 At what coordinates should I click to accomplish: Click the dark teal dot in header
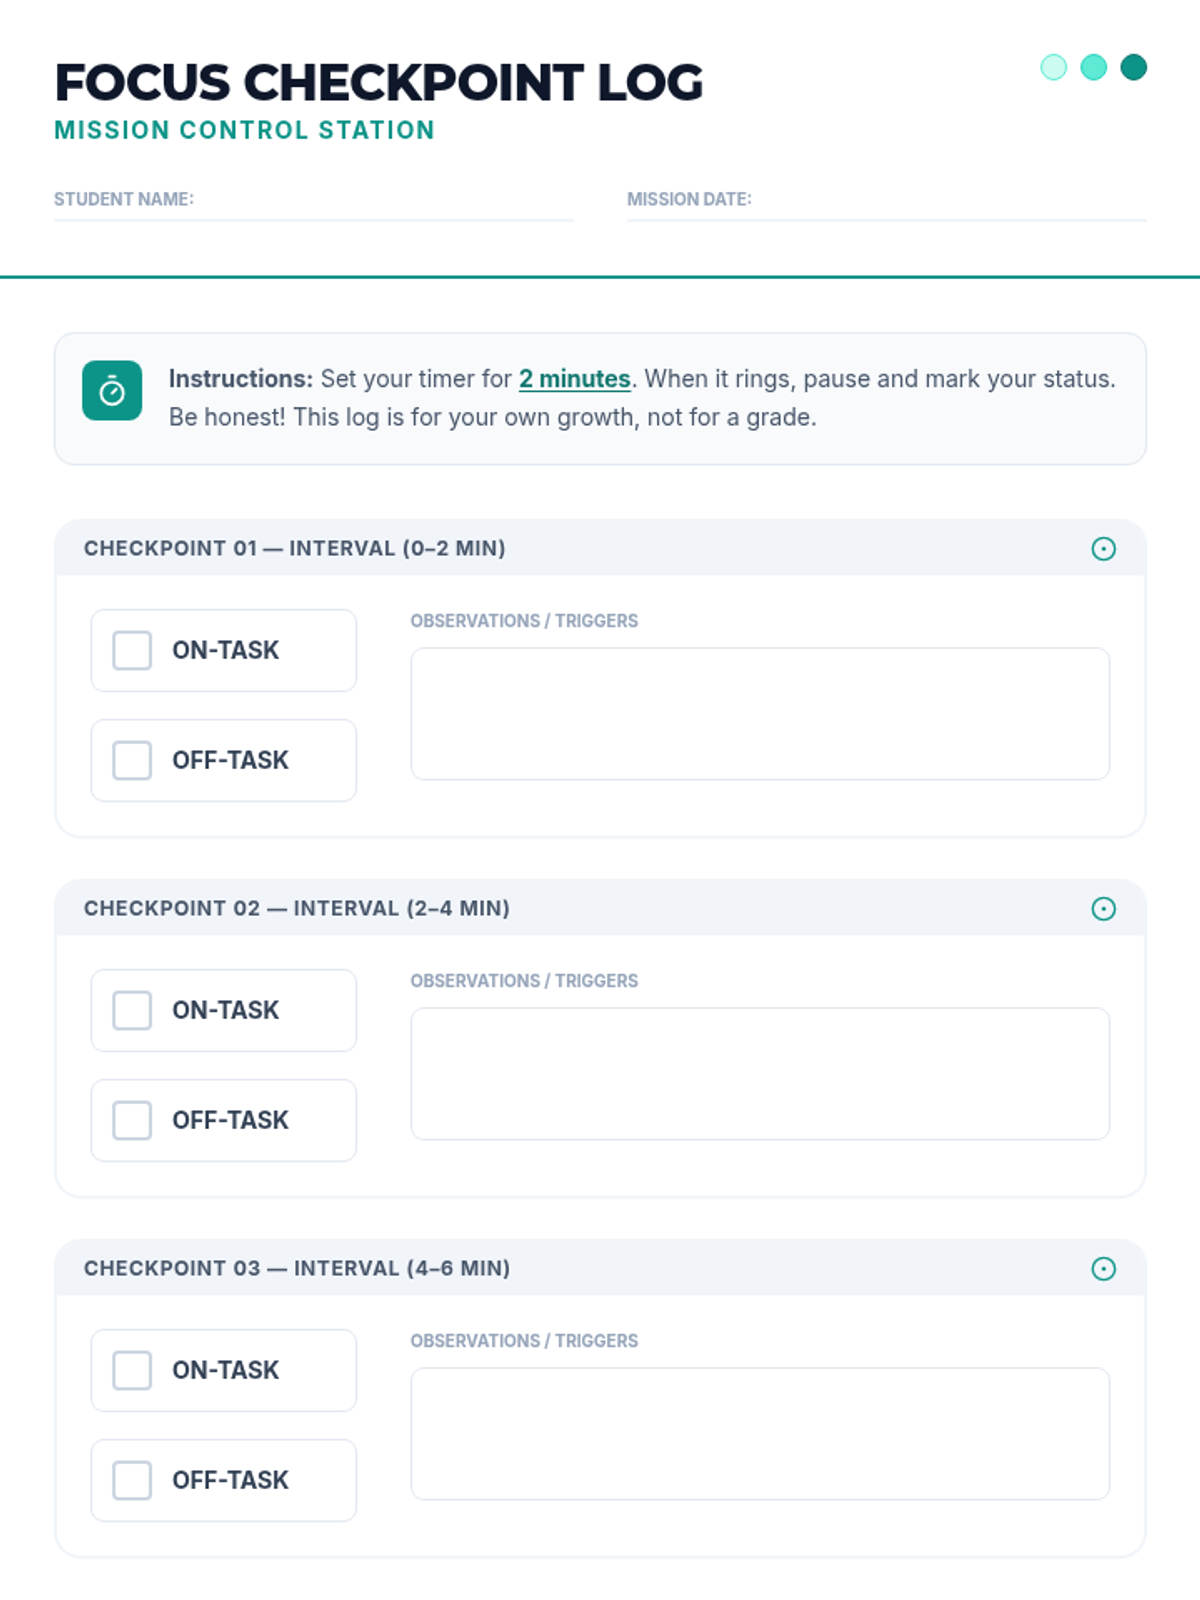[x=1133, y=67]
